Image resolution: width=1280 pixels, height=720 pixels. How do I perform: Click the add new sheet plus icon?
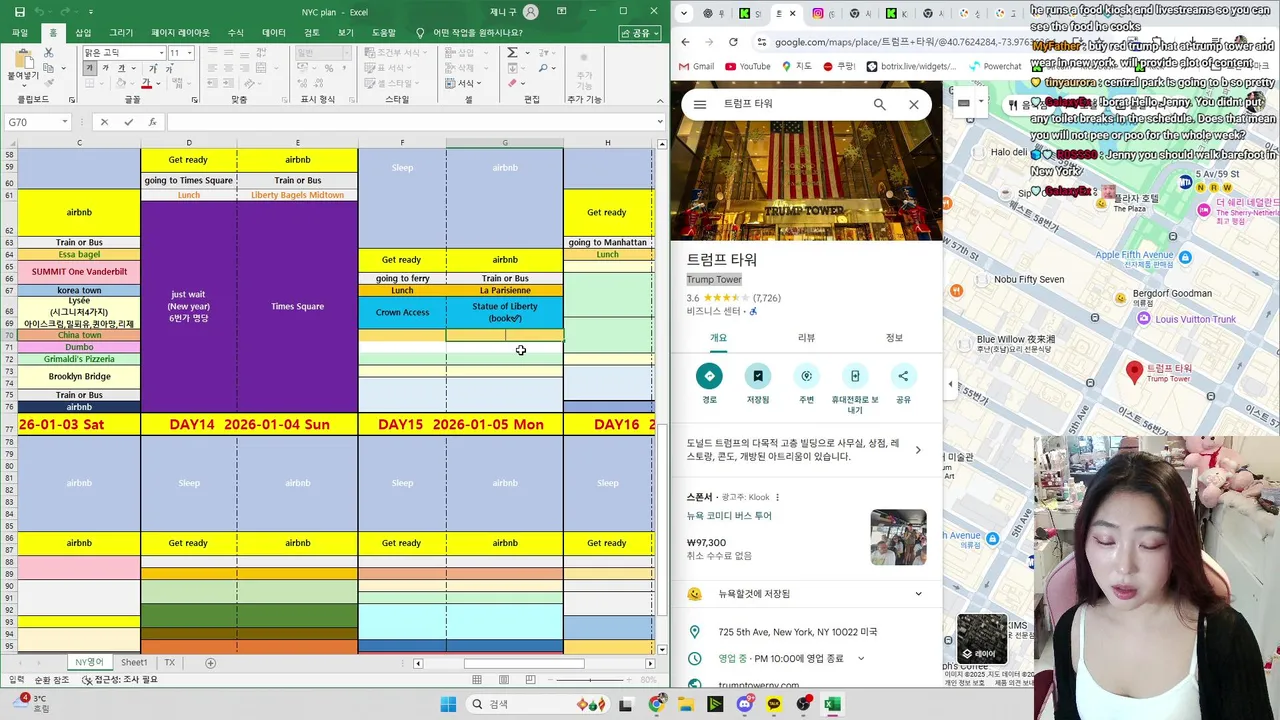[210, 663]
